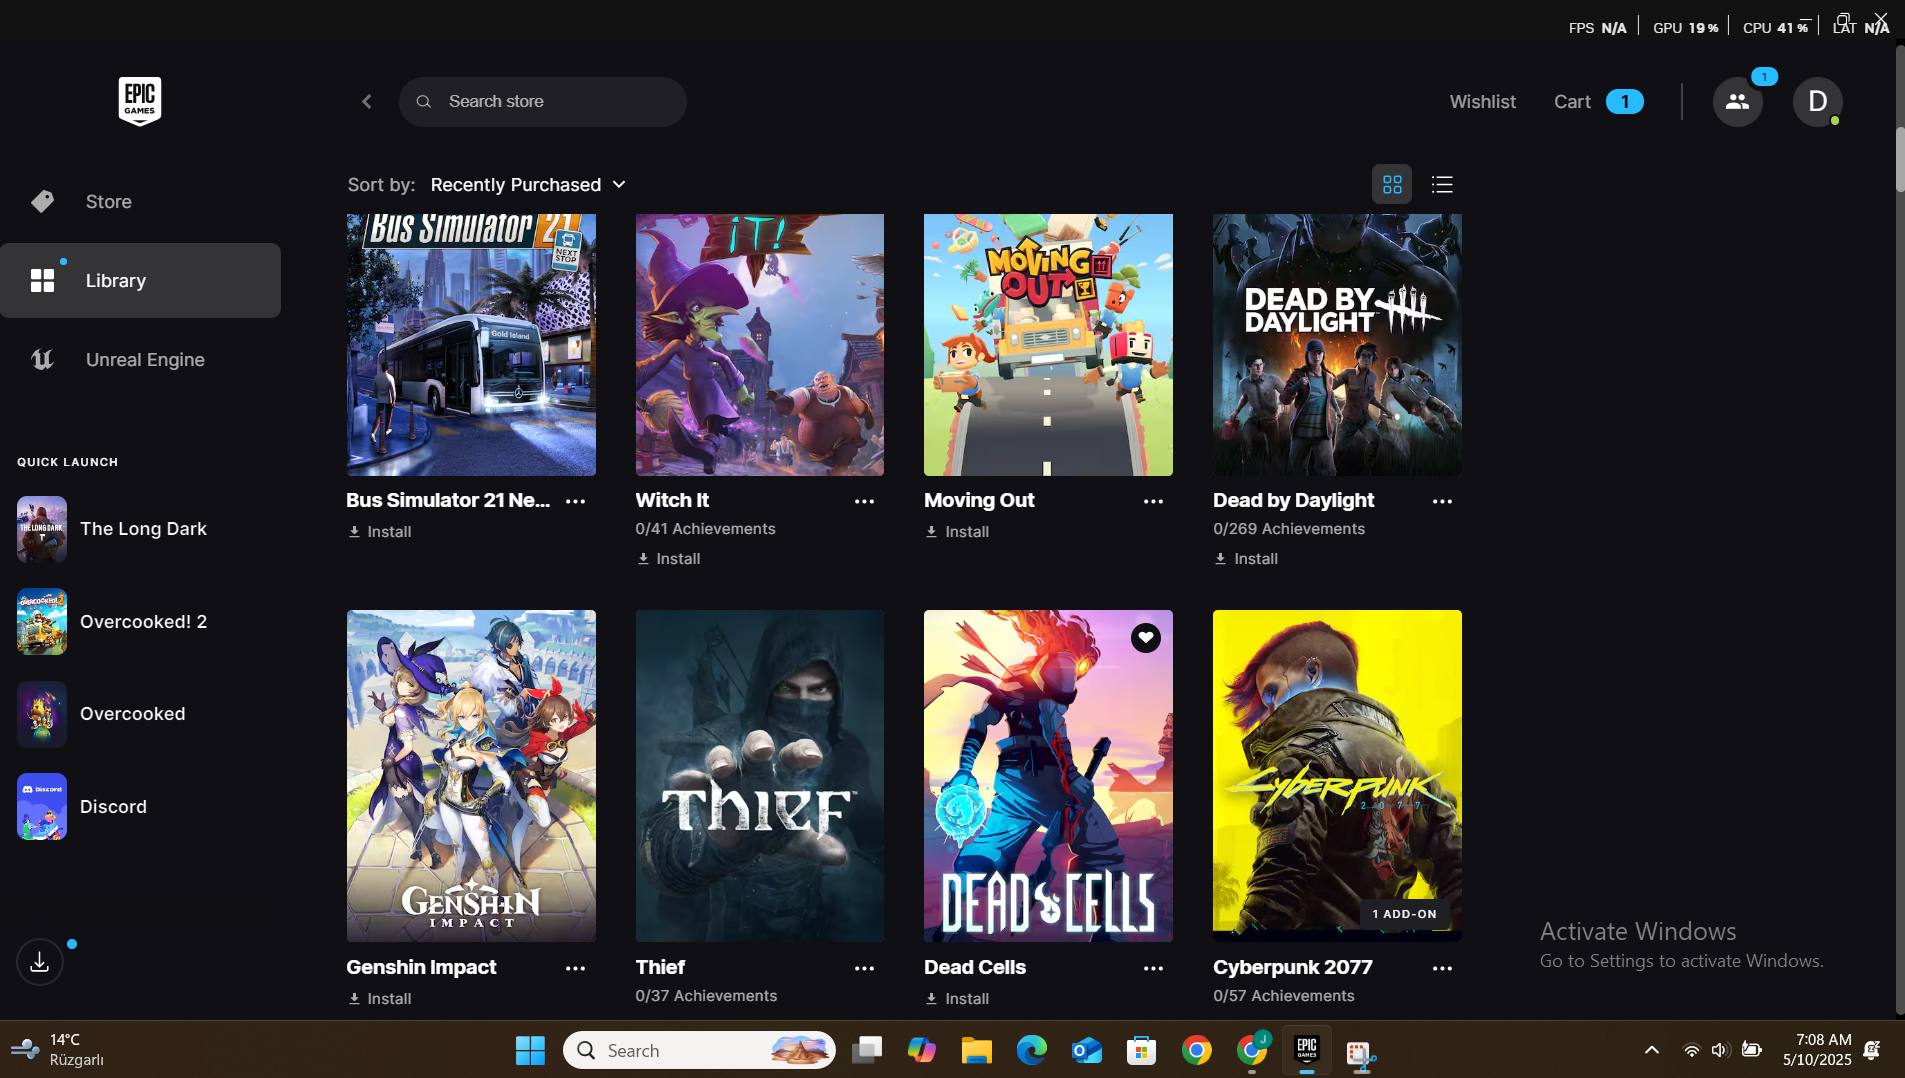
Task: Open the Friends icon
Action: tap(1737, 102)
